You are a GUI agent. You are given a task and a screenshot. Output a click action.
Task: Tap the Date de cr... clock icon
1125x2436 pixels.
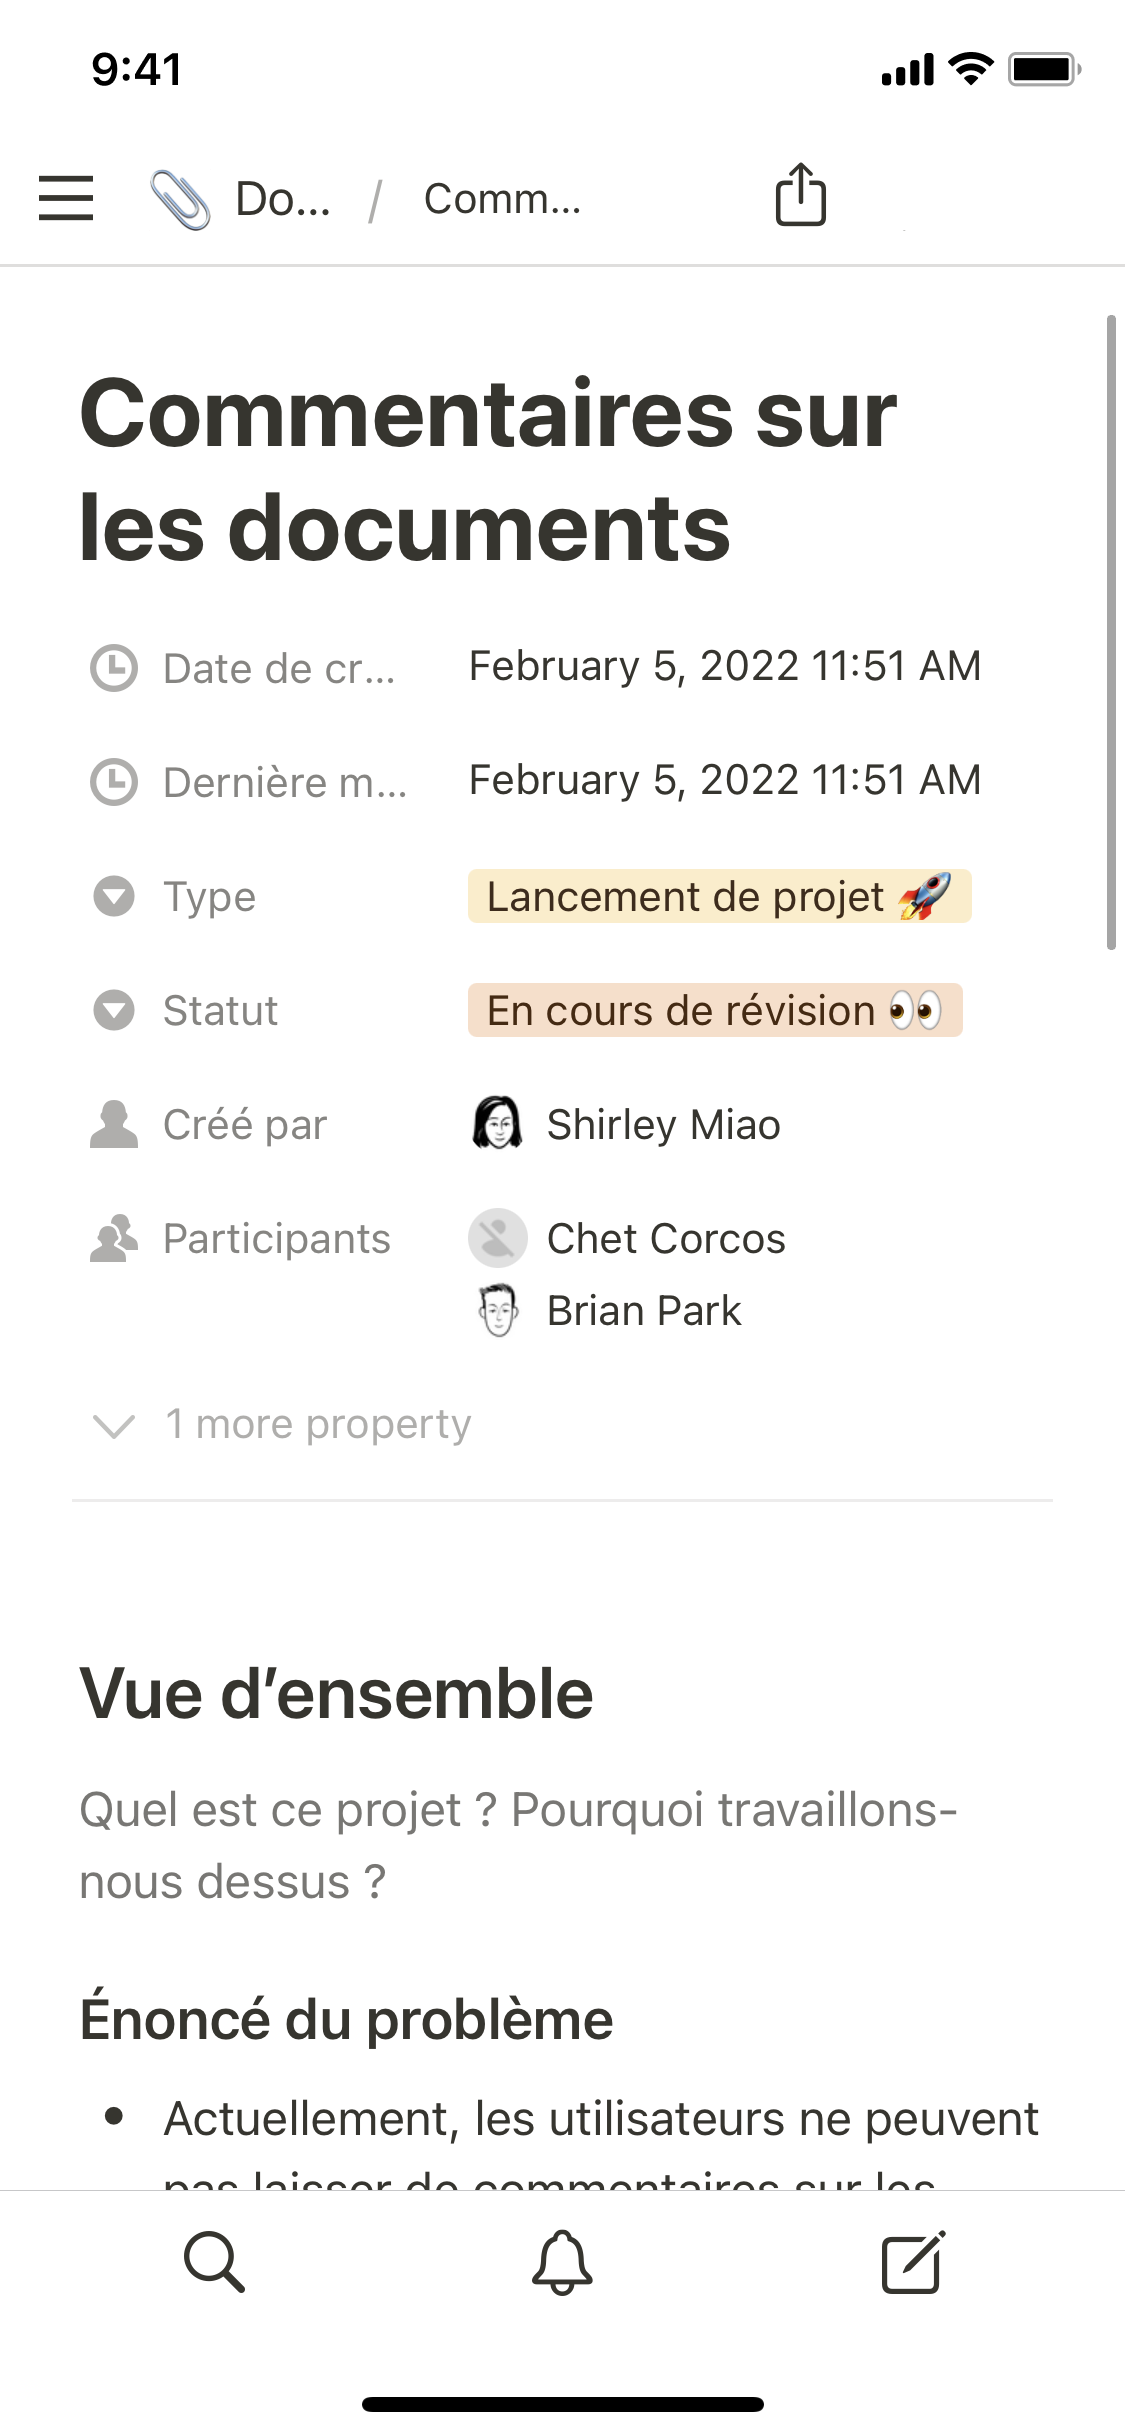coord(114,668)
